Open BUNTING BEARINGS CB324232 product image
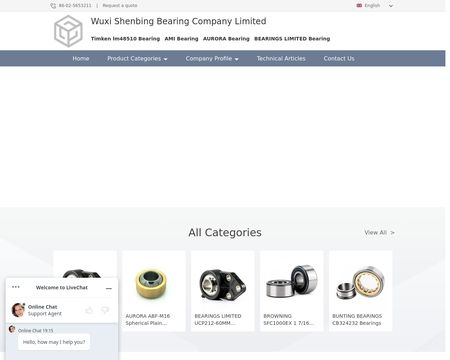Screen dimensions: 450x360 tap(360, 283)
